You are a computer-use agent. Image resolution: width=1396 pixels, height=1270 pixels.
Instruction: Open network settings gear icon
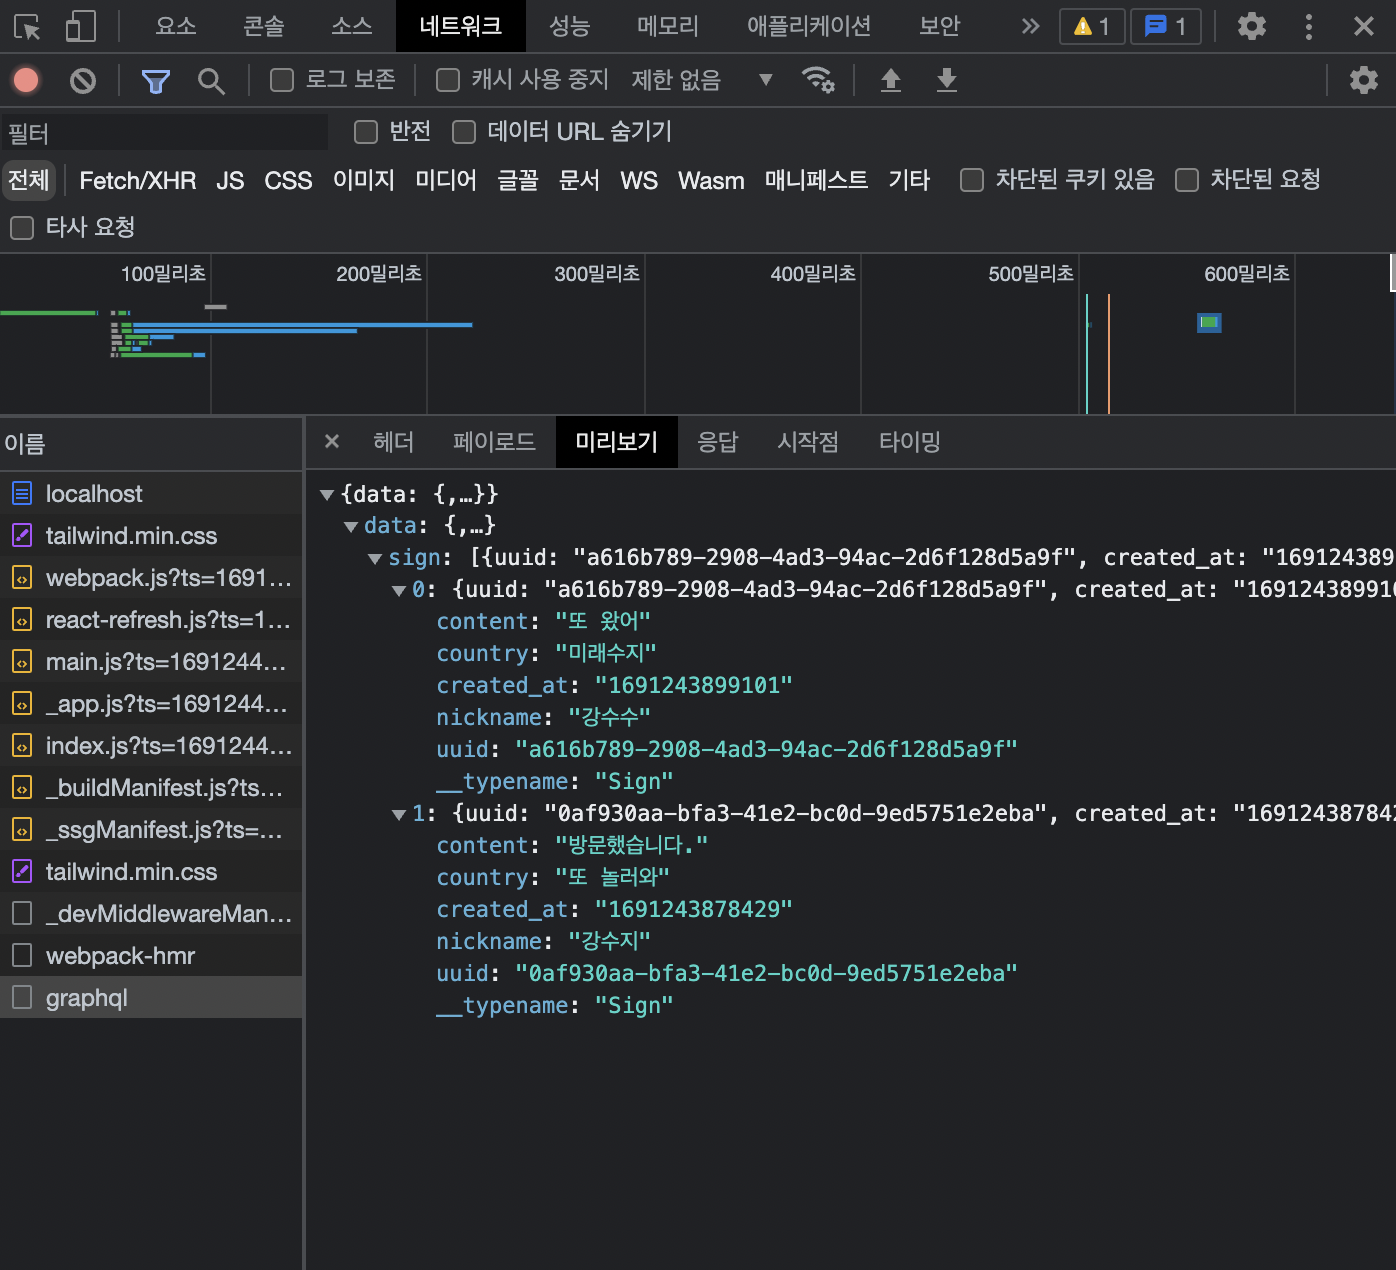pos(1363,80)
